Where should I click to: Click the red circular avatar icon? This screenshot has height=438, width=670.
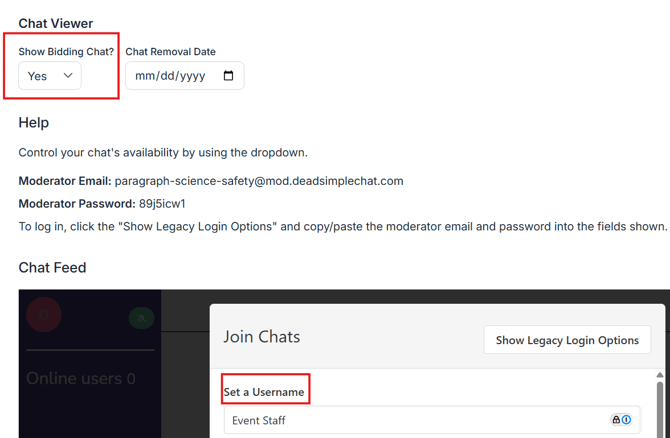coord(44,315)
